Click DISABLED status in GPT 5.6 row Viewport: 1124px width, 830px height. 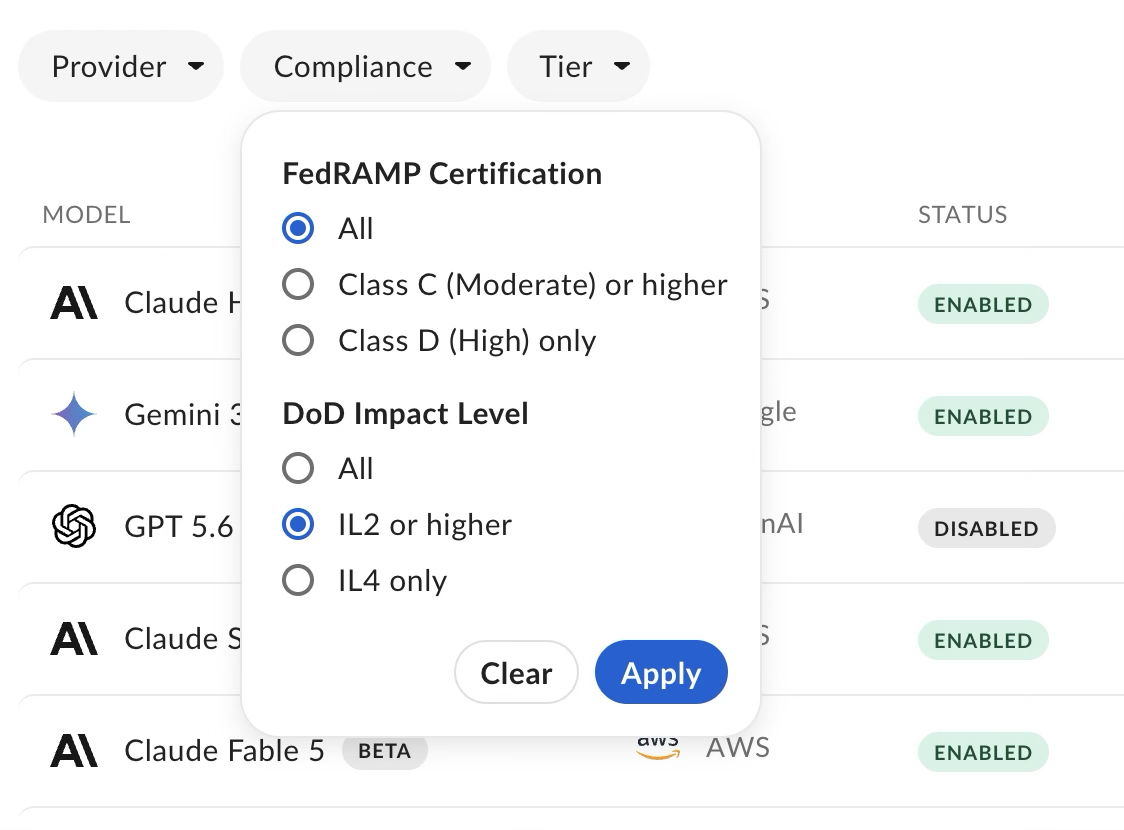pyautogui.click(x=986, y=528)
